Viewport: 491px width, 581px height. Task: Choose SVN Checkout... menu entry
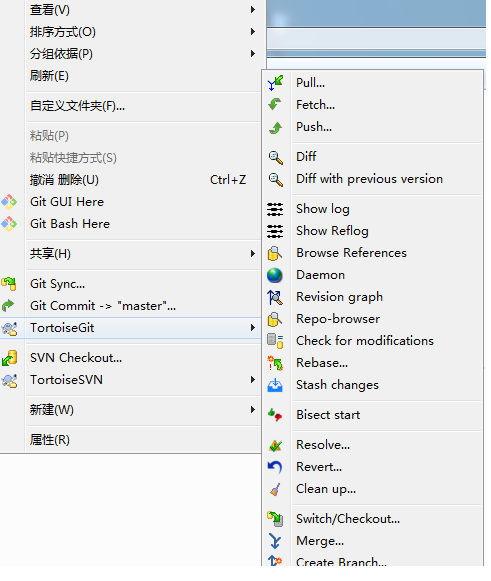pyautogui.click(x=130, y=358)
